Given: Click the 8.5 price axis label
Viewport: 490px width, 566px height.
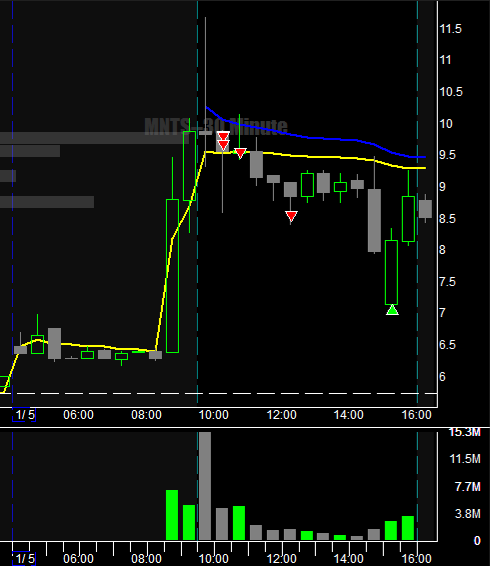Looking at the screenshot, I should click(x=447, y=218).
